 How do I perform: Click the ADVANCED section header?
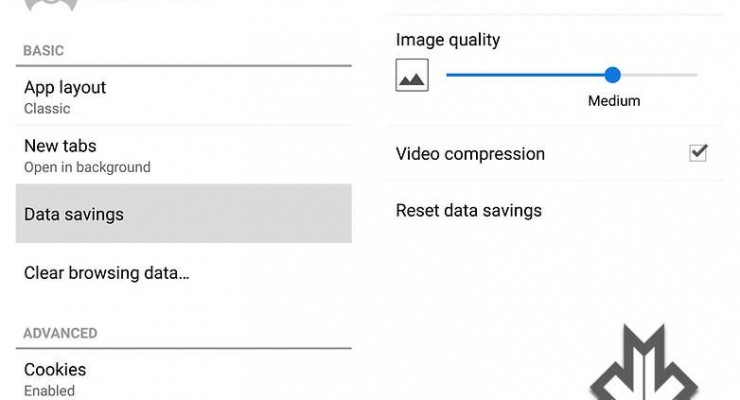pos(61,333)
